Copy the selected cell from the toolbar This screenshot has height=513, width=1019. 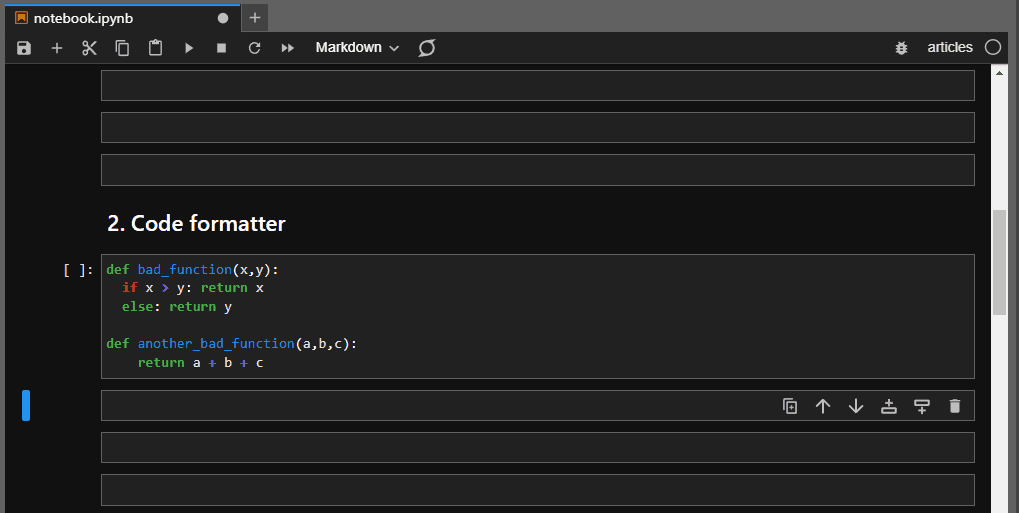coord(122,47)
